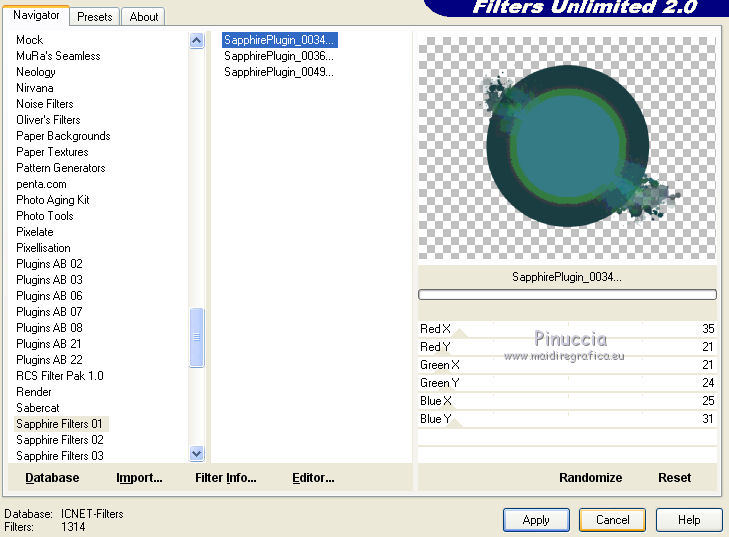Select Plugins AB 08 category
Image resolution: width=729 pixels, height=537 pixels.
tap(49, 328)
